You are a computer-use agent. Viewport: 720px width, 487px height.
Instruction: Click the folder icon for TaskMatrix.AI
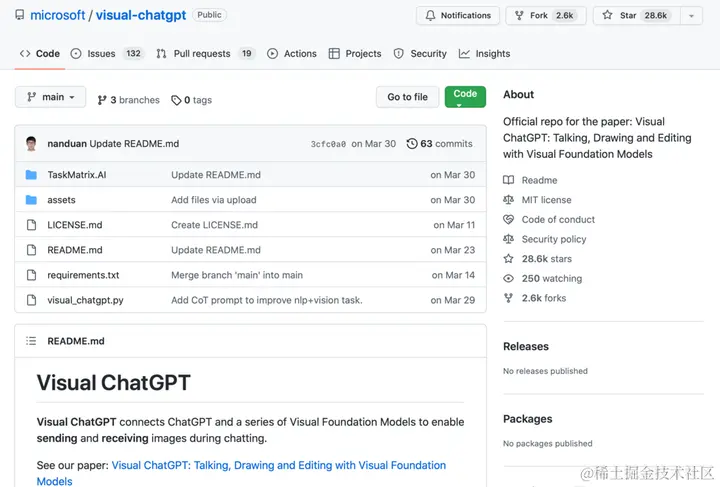pyautogui.click(x=31, y=175)
